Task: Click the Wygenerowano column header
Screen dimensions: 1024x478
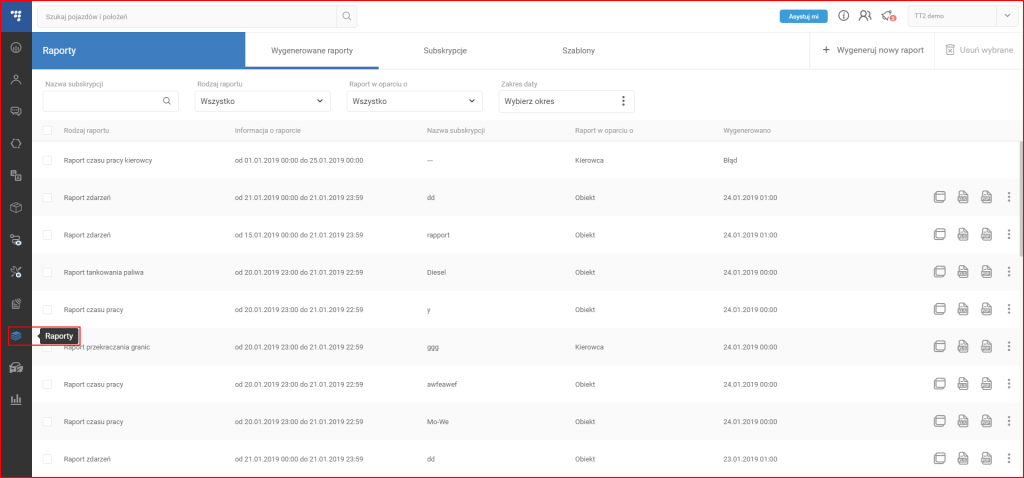Action: [x=747, y=131]
